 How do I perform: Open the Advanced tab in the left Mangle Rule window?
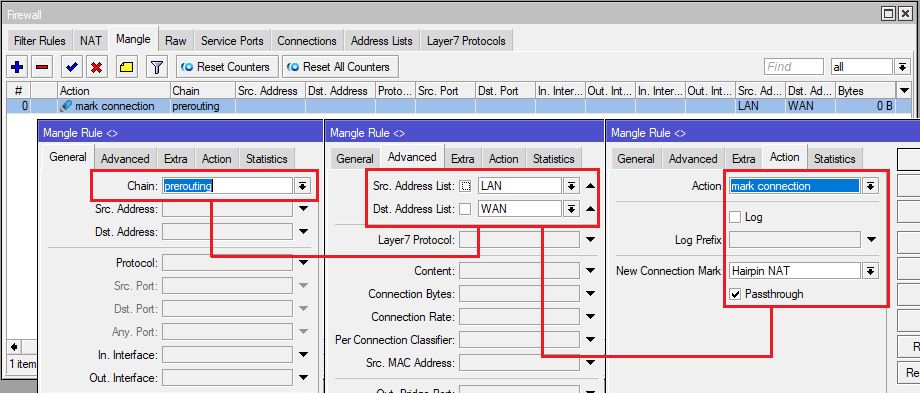click(125, 158)
